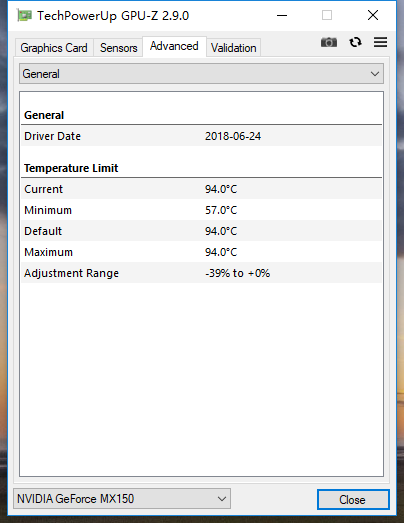Go to the Validation tab
This screenshot has height=523, width=404.
[x=234, y=48]
